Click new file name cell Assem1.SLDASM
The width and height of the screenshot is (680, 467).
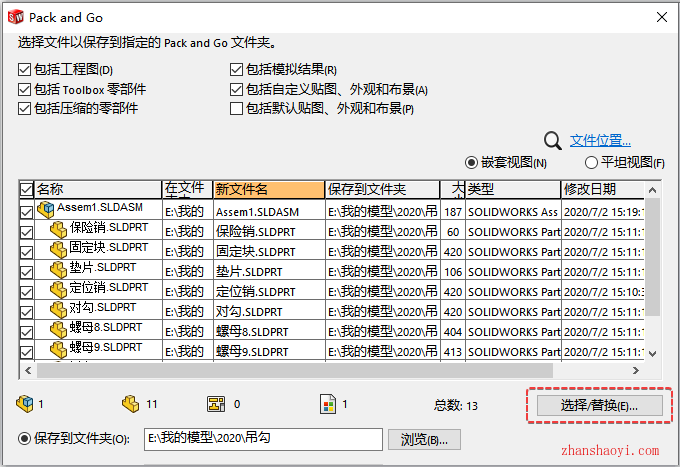[269, 212]
